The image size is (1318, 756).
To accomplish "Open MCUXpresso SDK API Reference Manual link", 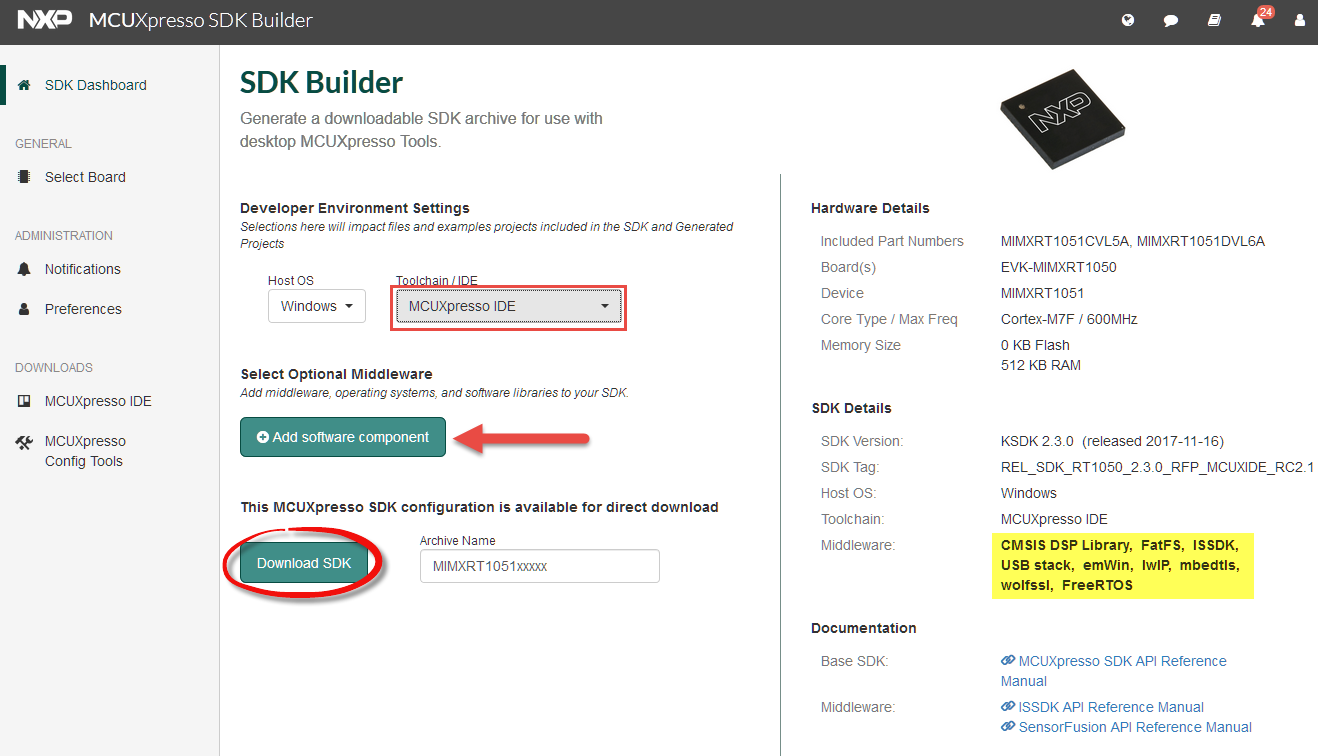I will [x=1122, y=661].
